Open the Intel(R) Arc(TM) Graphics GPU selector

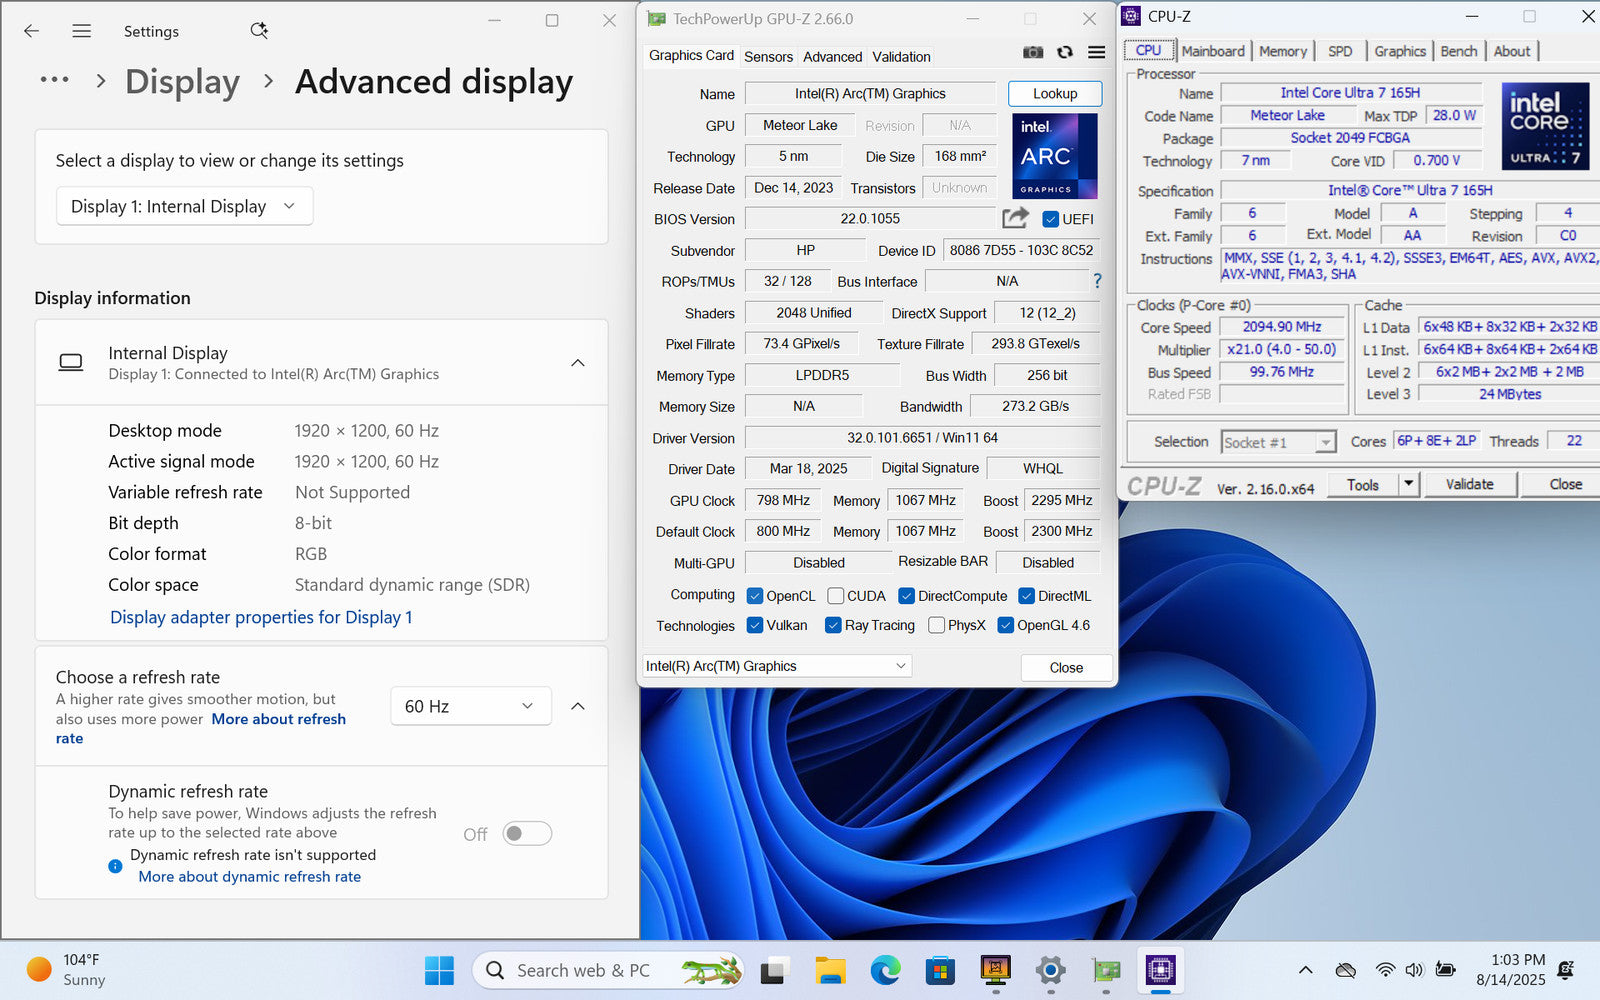(776, 666)
